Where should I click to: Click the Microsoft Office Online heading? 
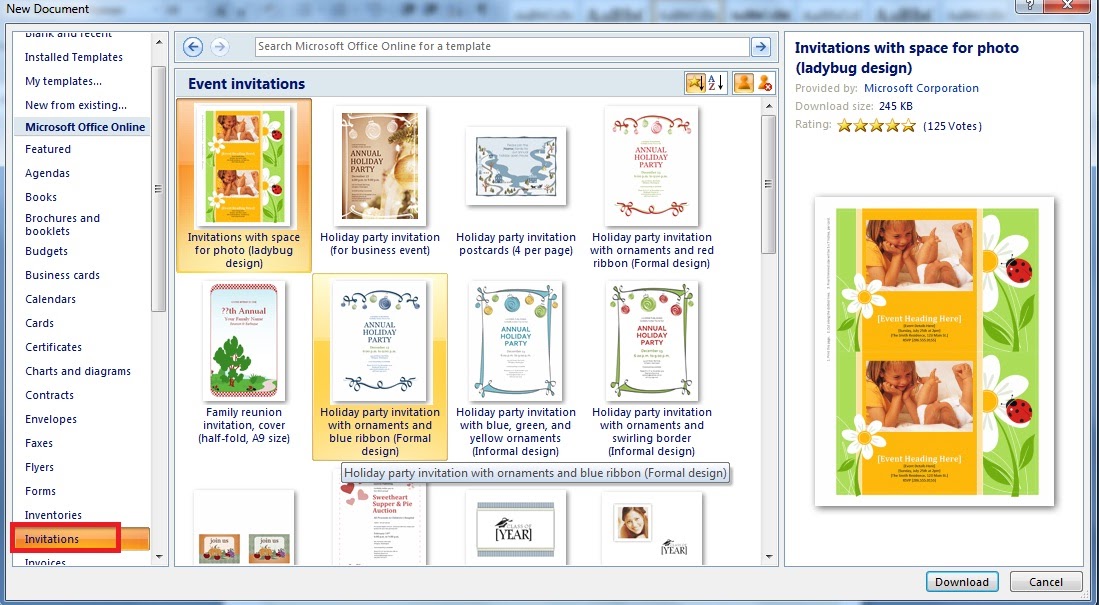[85, 127]
